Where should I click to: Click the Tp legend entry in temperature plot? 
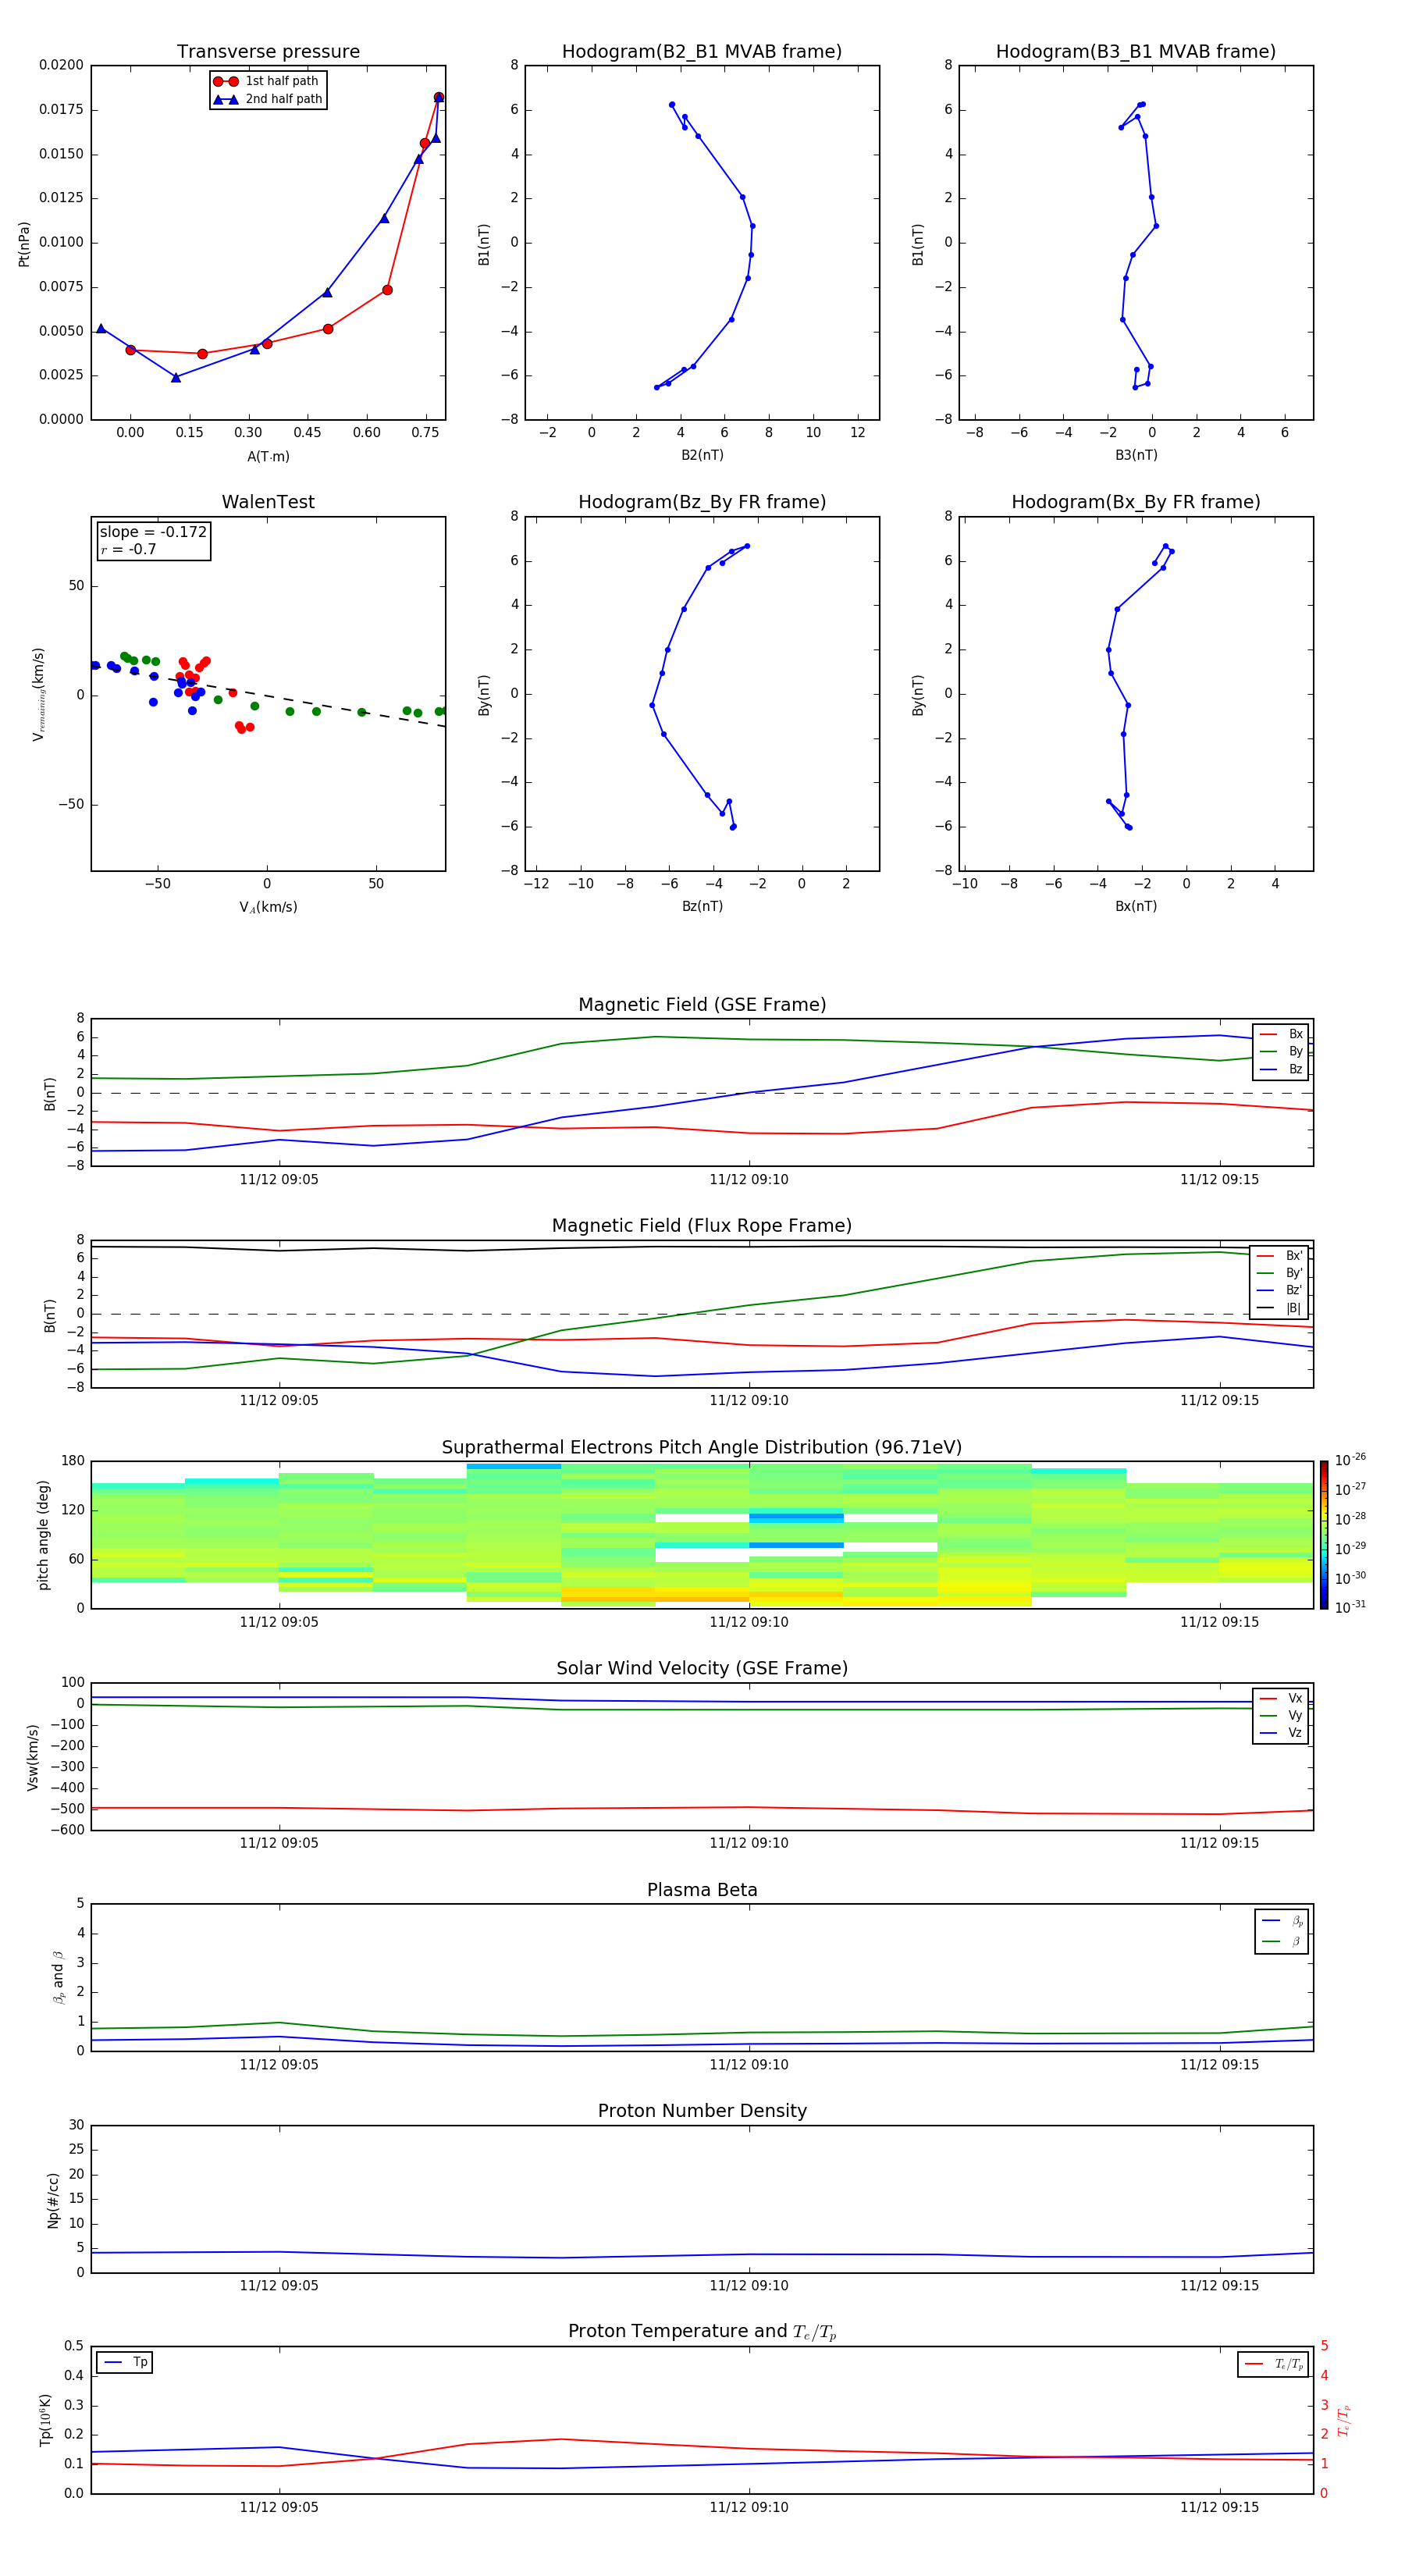point(126,2363)
